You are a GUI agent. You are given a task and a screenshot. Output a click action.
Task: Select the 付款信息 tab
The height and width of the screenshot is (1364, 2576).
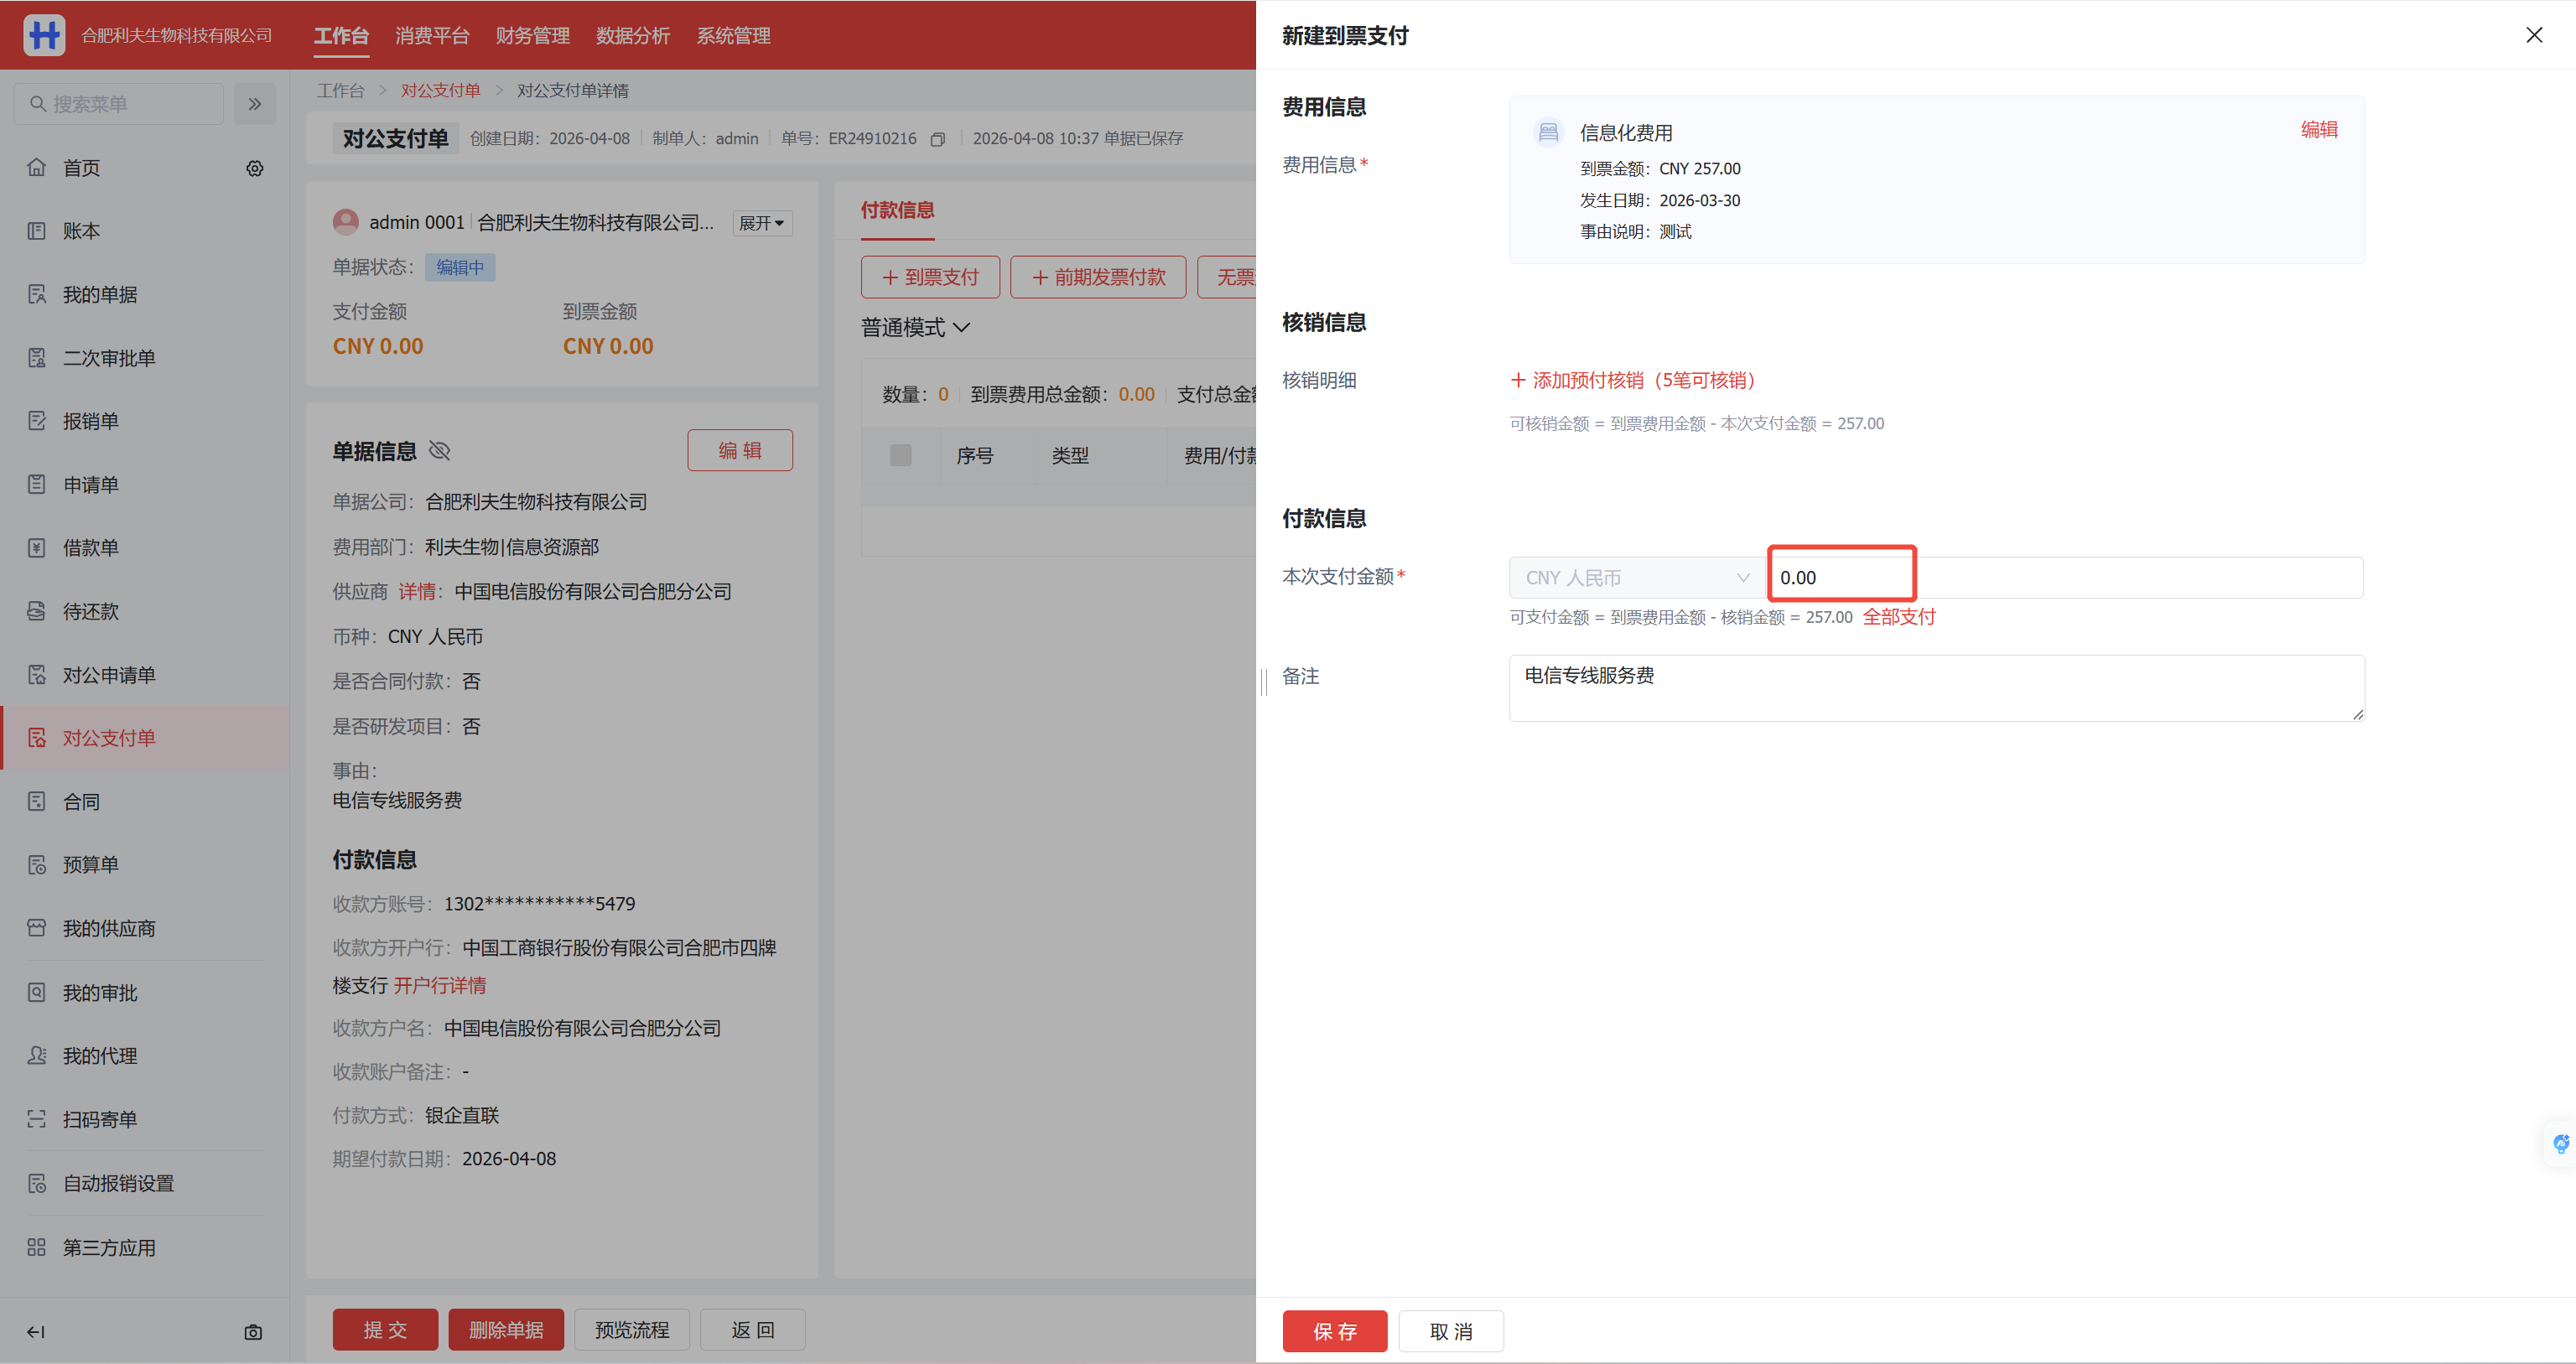pos(897,210)
